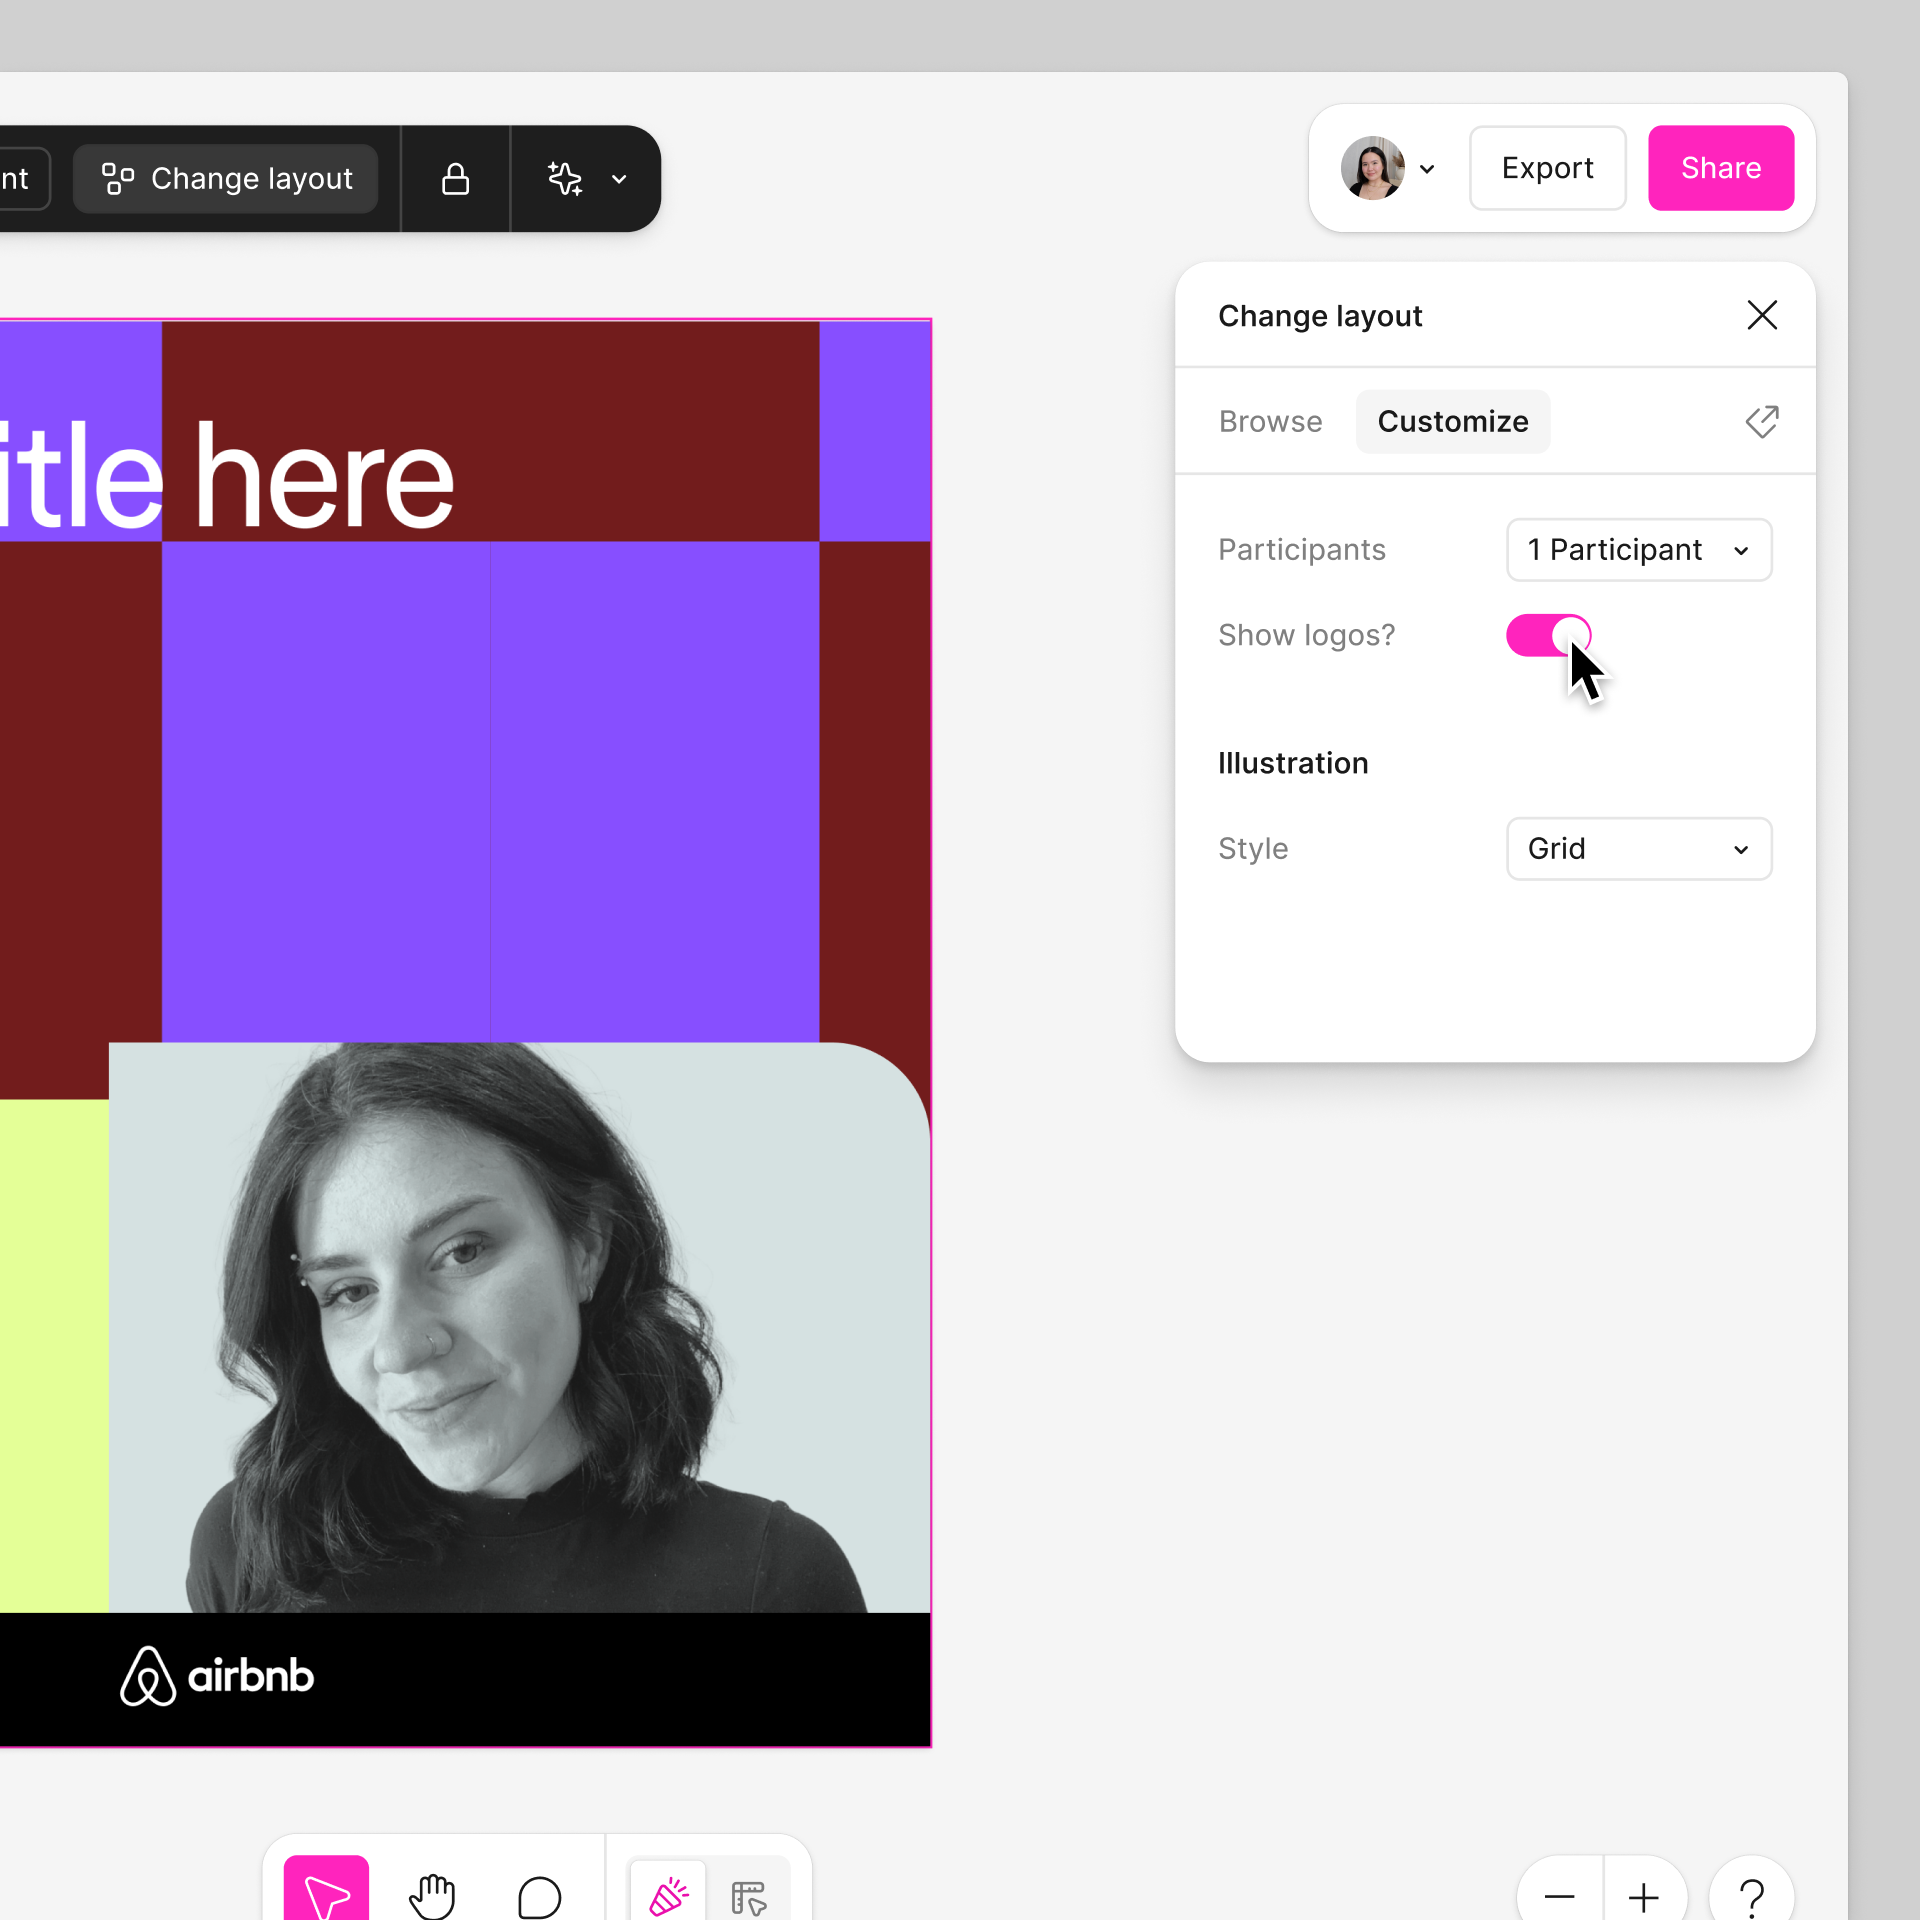Click the lock icon in top toolbar
1920x1920 pixels.
pos(455,179)
